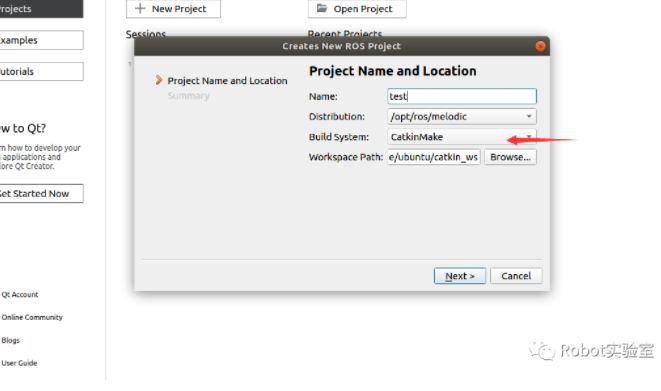Focus the Name input field containing test

tap(462, 96)
